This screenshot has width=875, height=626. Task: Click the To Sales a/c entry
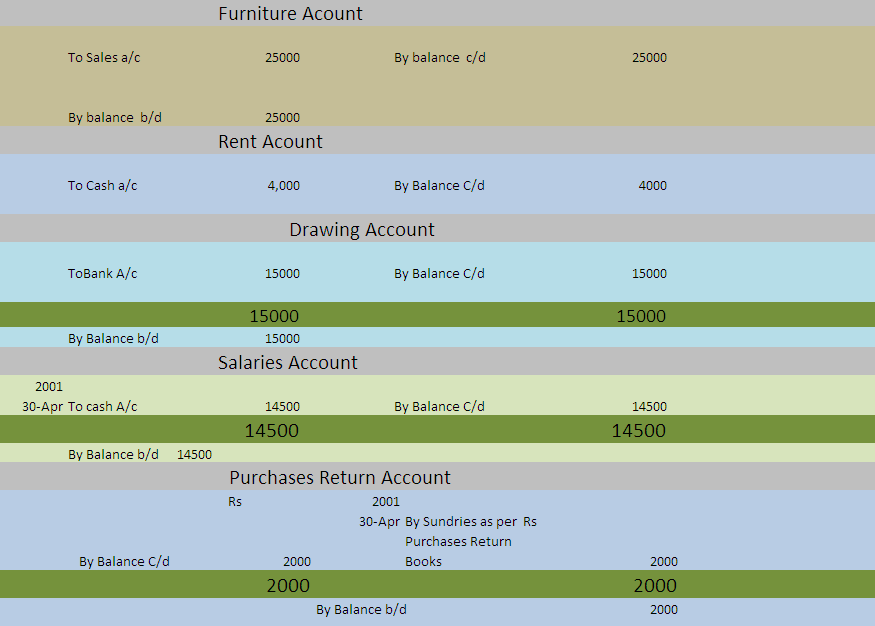[102, 57]
